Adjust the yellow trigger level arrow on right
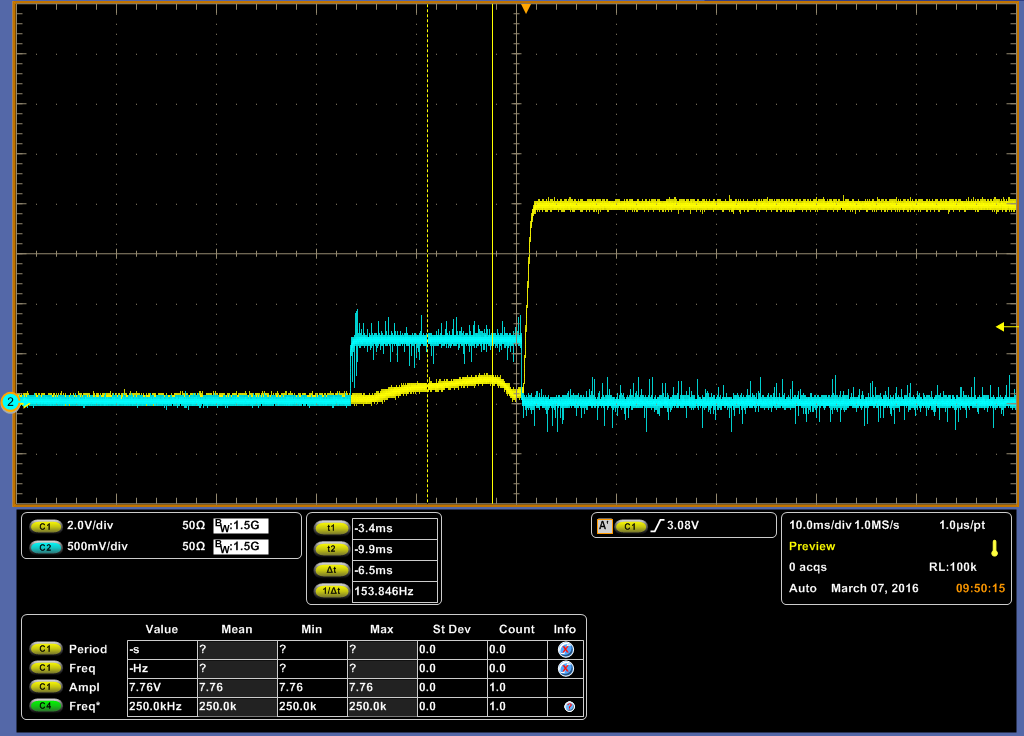This screenshot has width=1024, height=736. tap(1005, 327)
